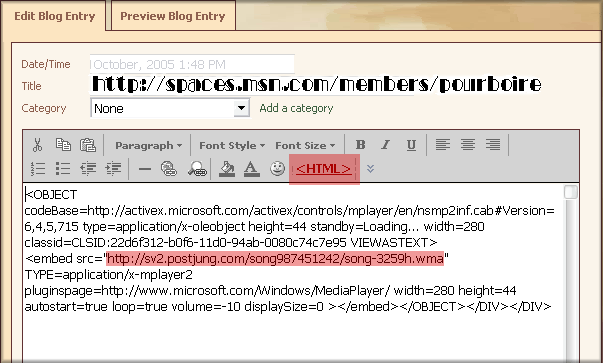Click the Paste clipboard icon

(88, 145)
